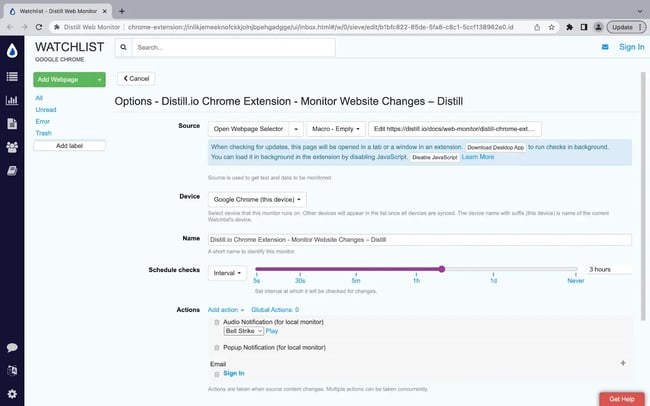This screenshot has width=650, height=406.
Task: Open the extensions puzzle icon
Action: click(x=570, y=27)
